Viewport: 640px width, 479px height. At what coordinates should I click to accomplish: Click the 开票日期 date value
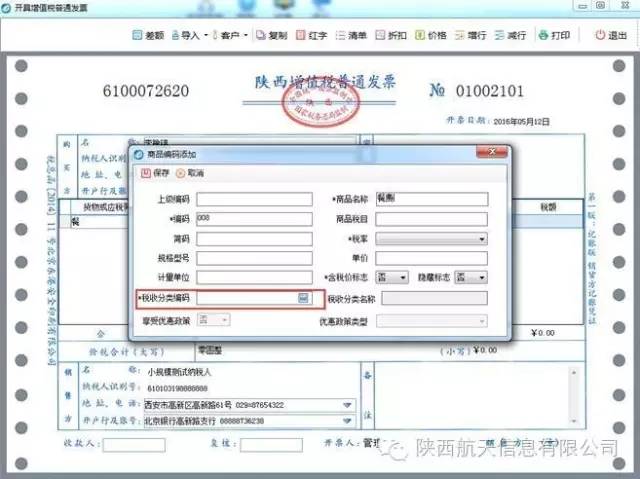click(x=521, y=122)
